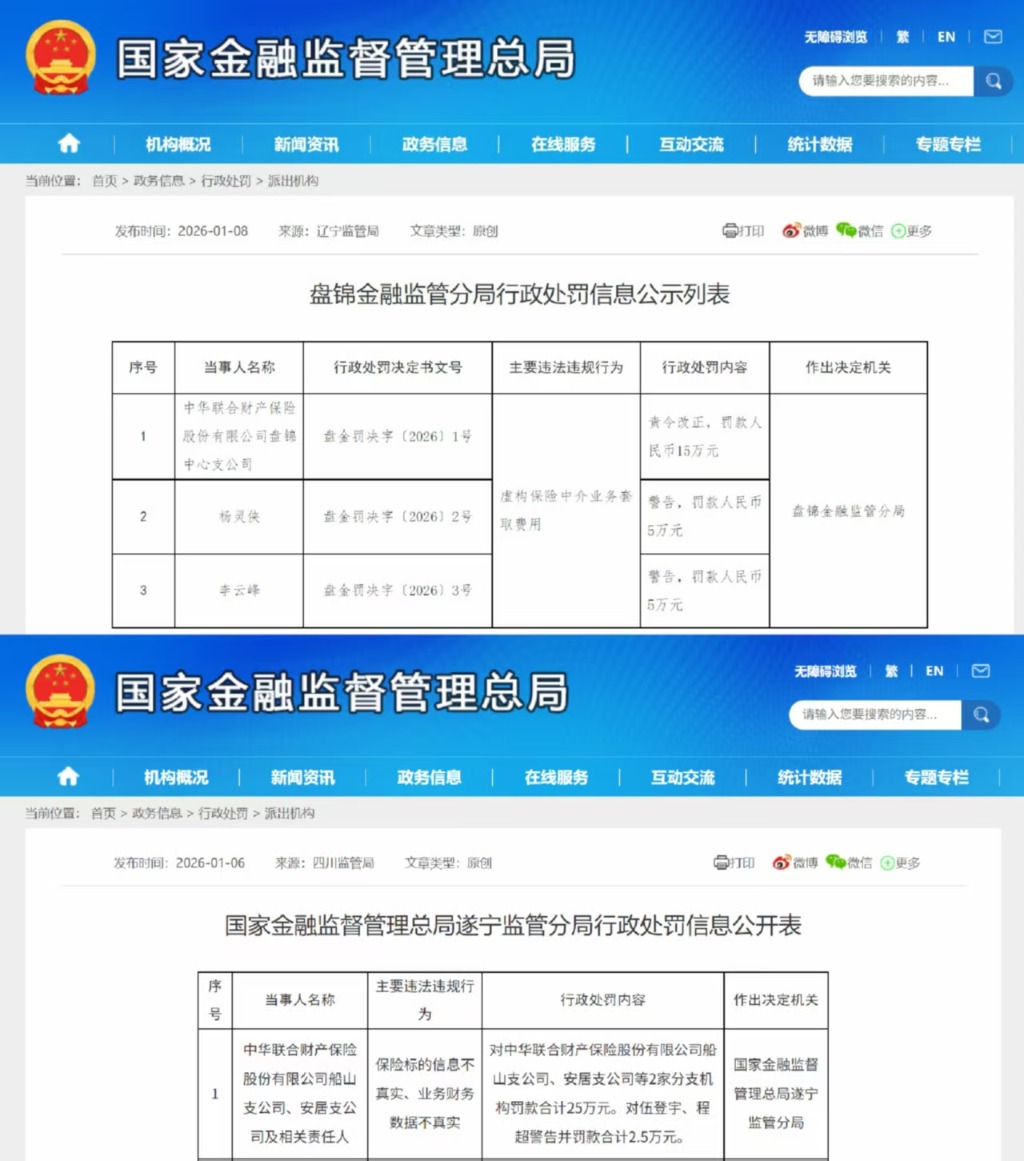Click table cell 盘金罚决字〔2026〕3号
Image resolution: width=1024 pixels, height=1161 pixels.
click(398, 590)
